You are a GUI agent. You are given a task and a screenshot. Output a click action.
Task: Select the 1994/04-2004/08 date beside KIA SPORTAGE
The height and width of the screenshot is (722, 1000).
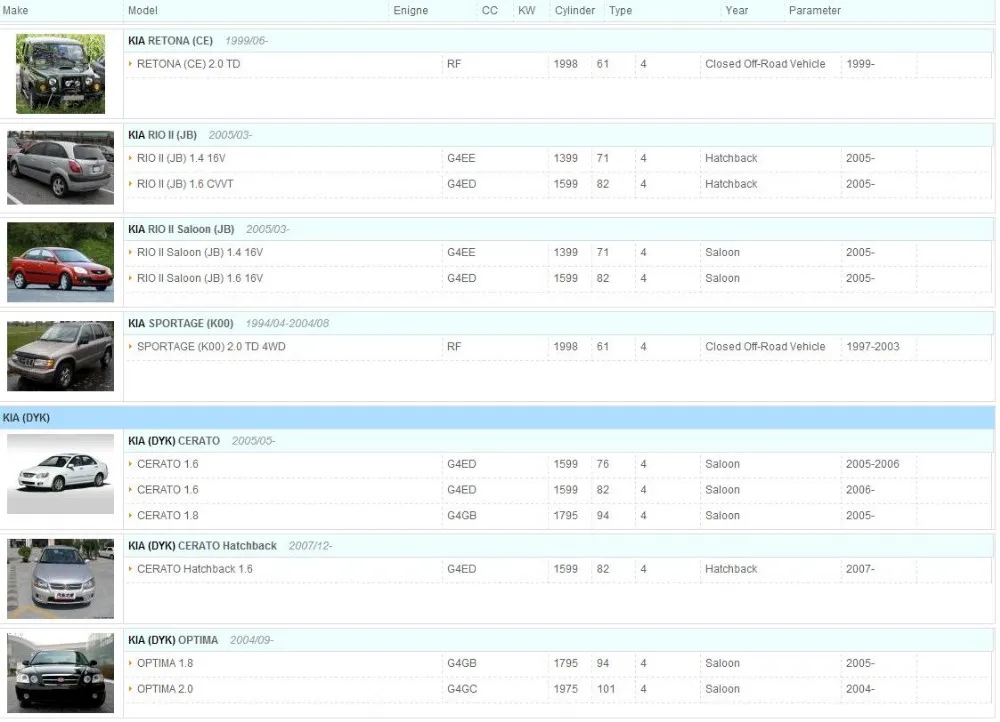(x=288, y=323)
